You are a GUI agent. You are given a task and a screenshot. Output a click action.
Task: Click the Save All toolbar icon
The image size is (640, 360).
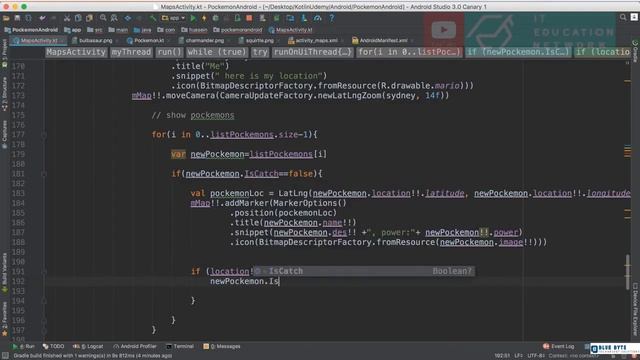point(18,18)
